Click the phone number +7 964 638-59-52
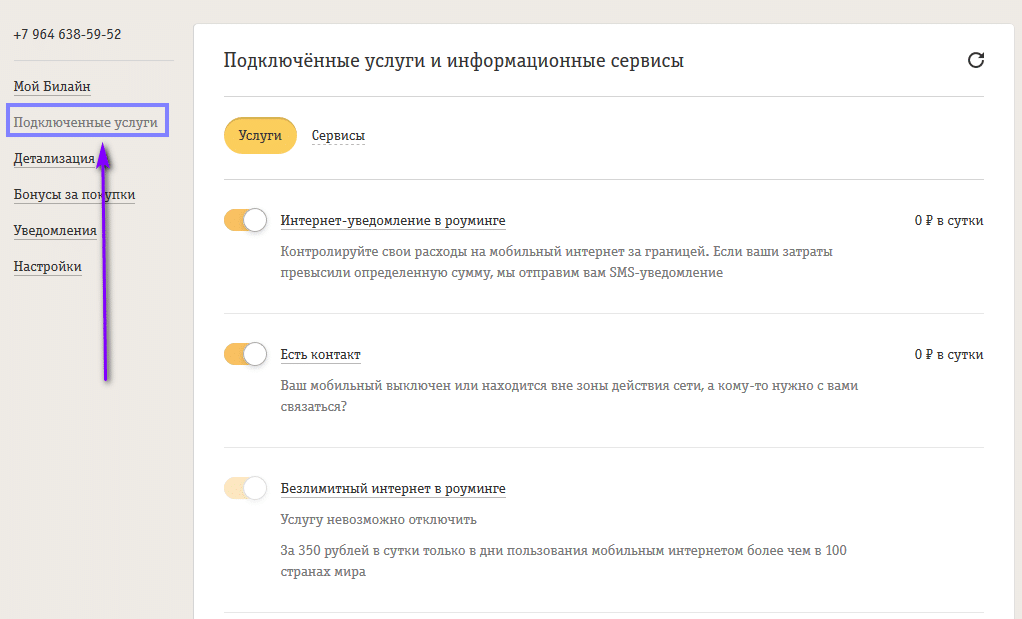Screen dimensions: 1022x619 pos(67,34)
